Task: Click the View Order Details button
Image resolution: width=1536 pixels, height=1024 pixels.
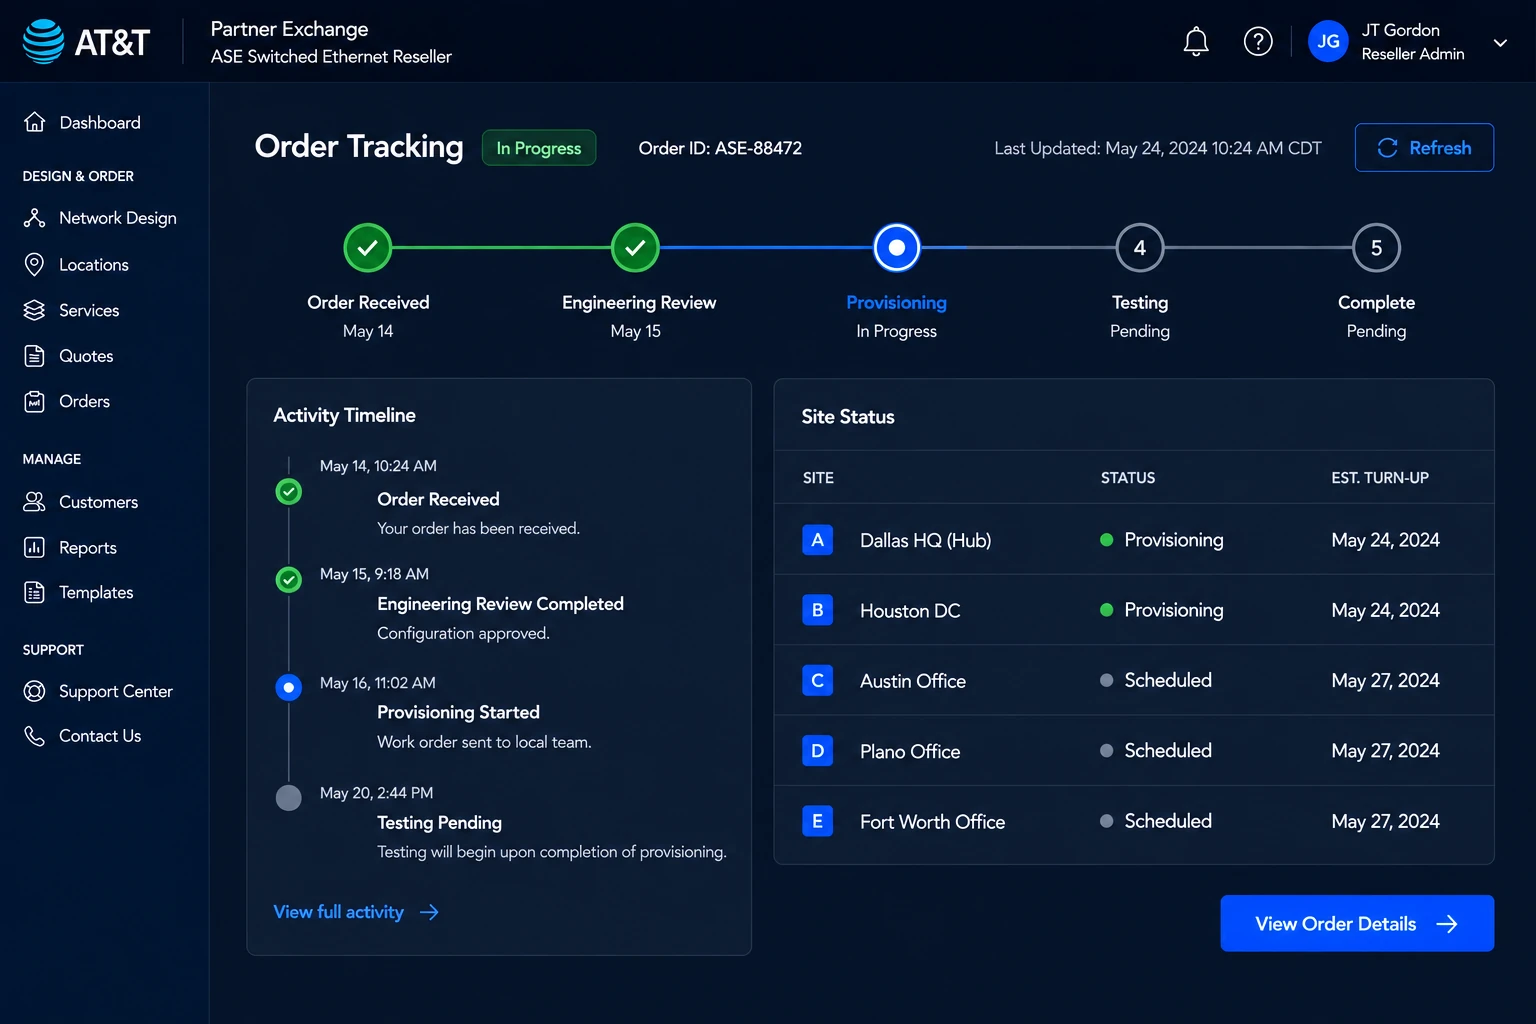Action: tap(1357, 923)
